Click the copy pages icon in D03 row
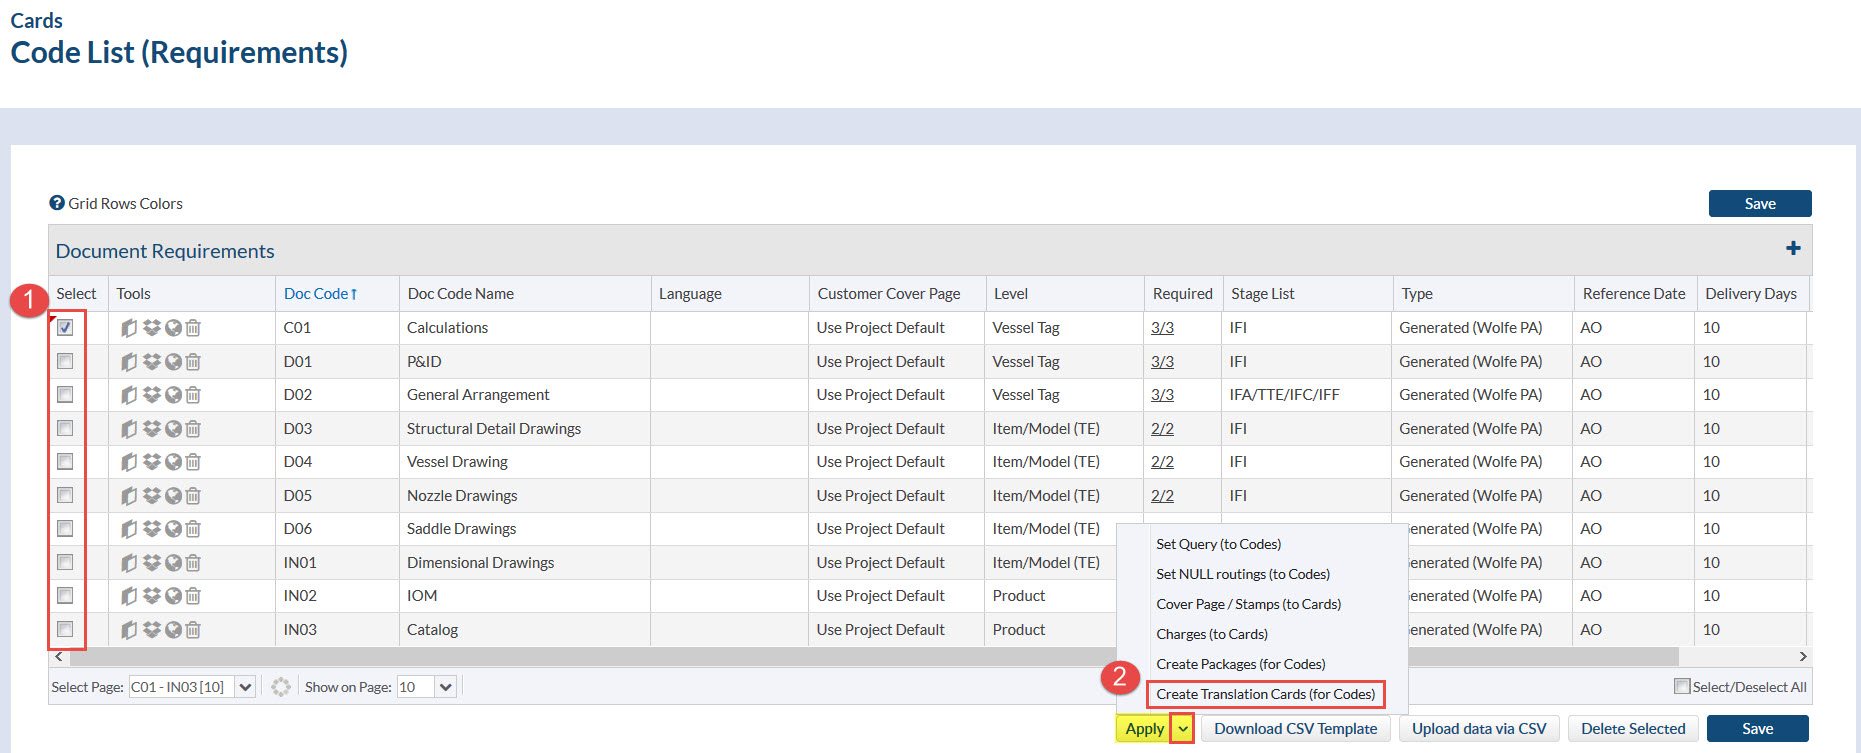Image resolution: width=1861 pixels, height=753 pixels. point(129,429)
